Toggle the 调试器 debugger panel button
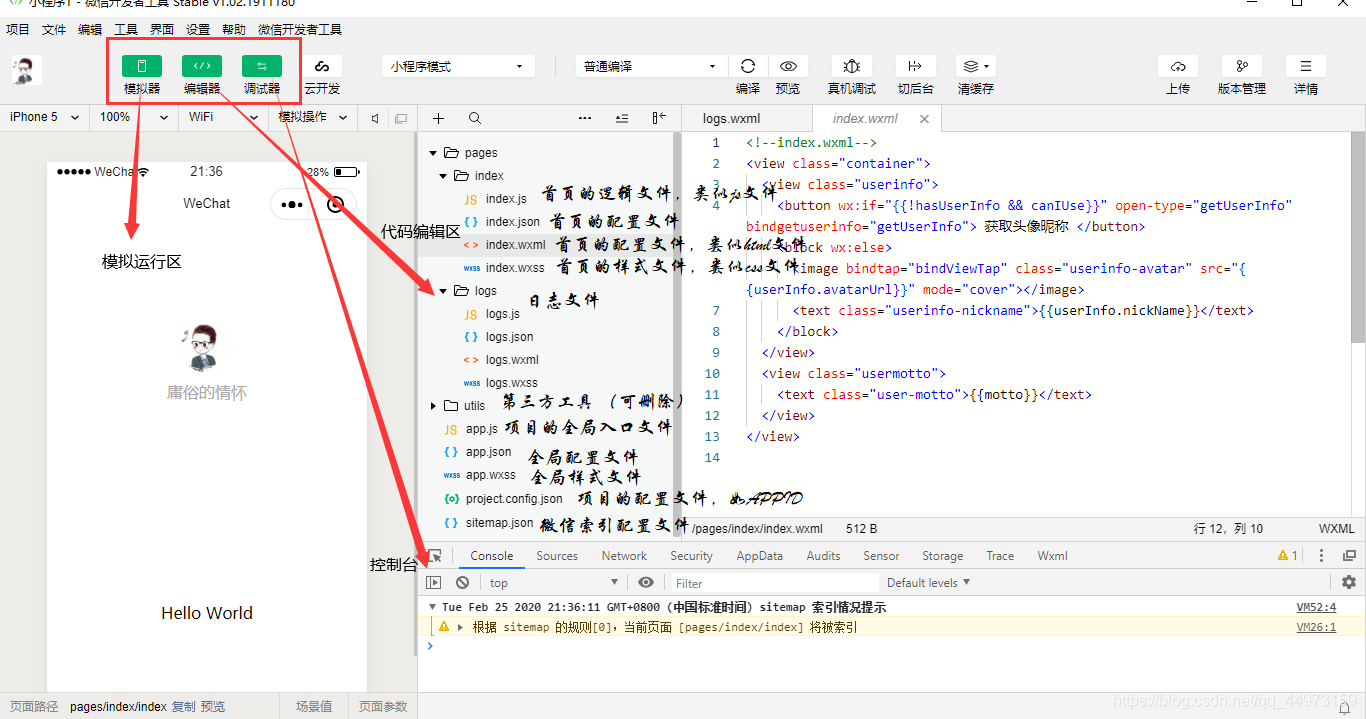1366x719 pixels. [262, 67]
